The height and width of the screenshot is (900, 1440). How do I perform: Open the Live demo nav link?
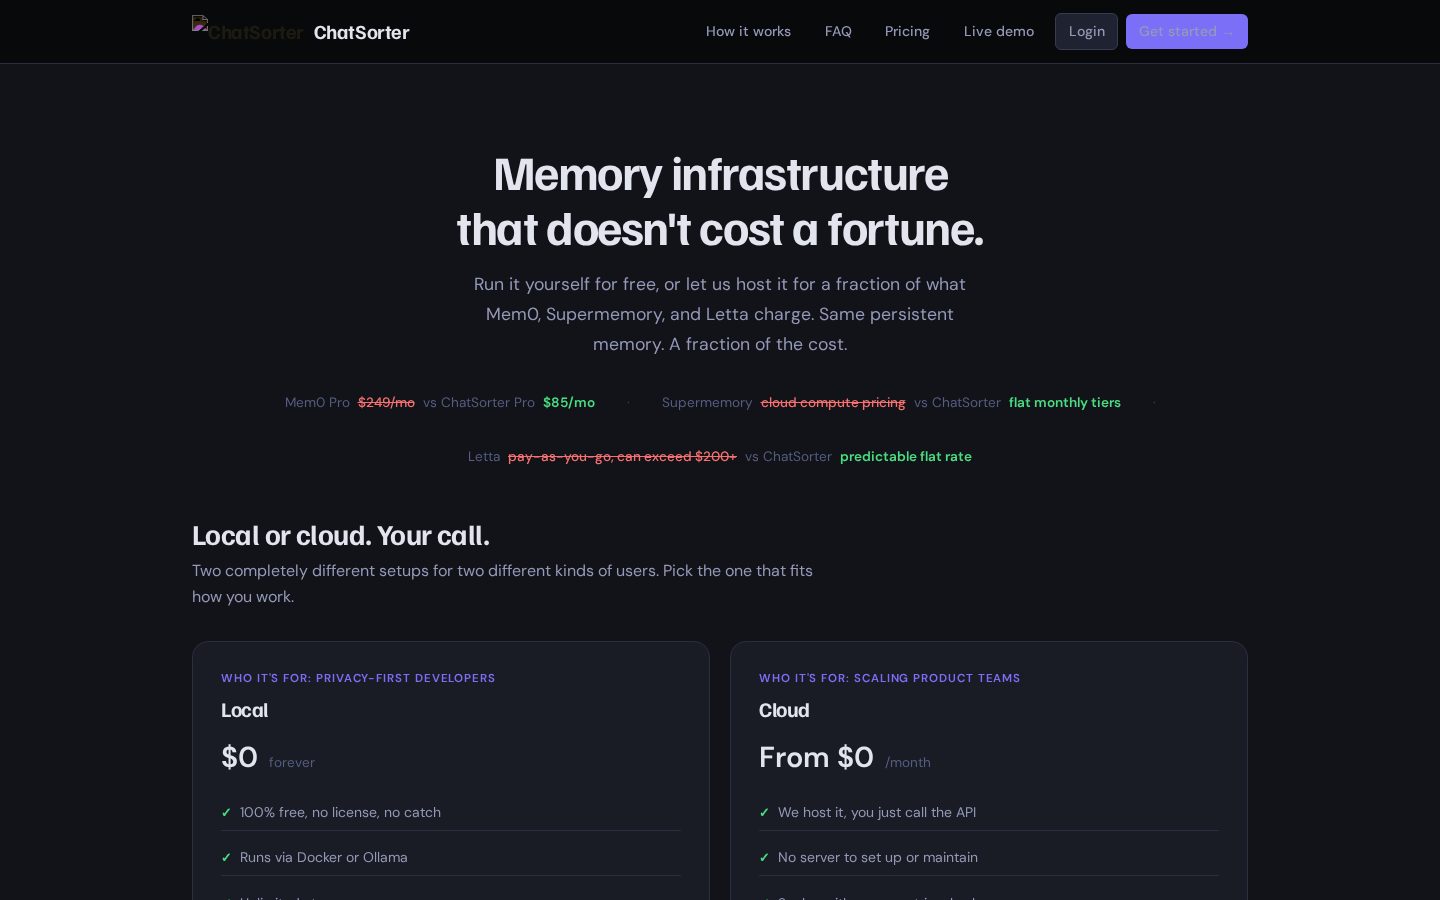[999, 31]
